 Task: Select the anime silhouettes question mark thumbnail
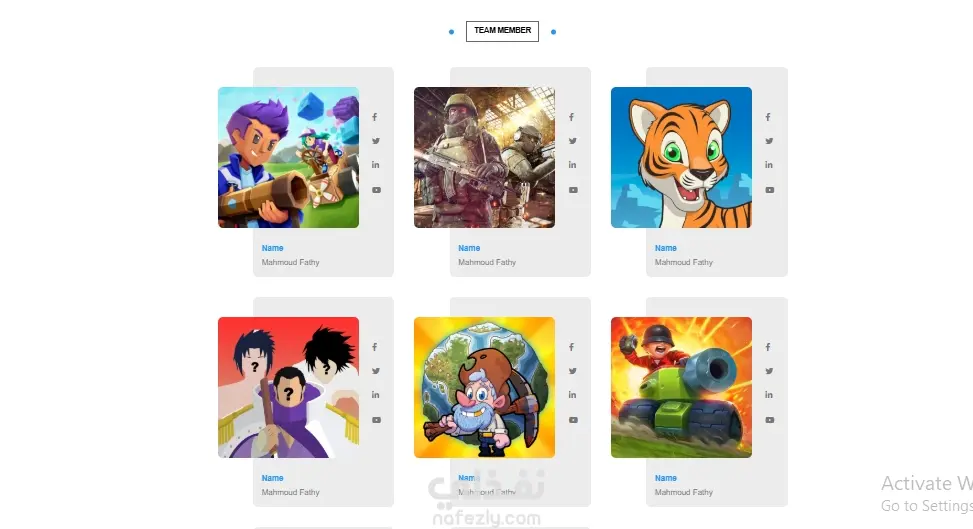click(x=289, y=387)
